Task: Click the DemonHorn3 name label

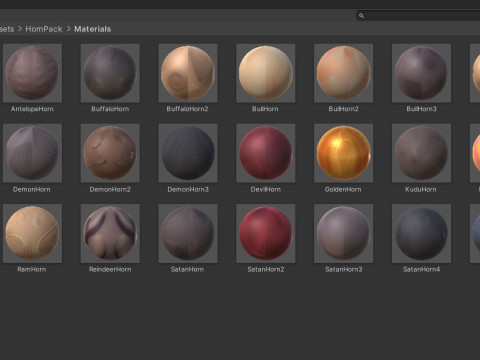Action: point(188,189)
